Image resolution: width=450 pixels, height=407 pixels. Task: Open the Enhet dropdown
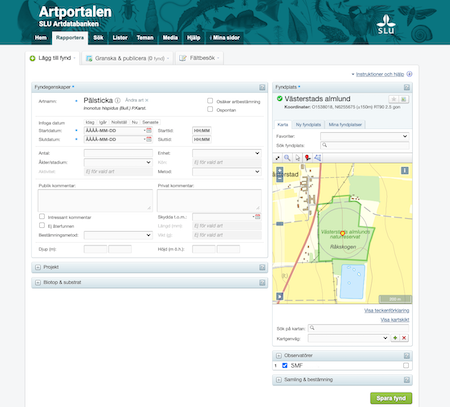coord(227,153)
